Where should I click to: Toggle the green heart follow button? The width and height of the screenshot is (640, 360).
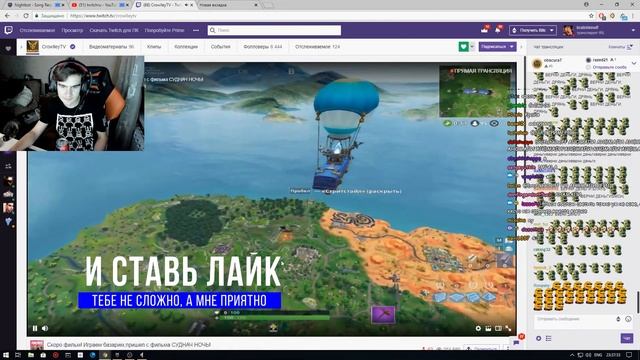(463, 47)
